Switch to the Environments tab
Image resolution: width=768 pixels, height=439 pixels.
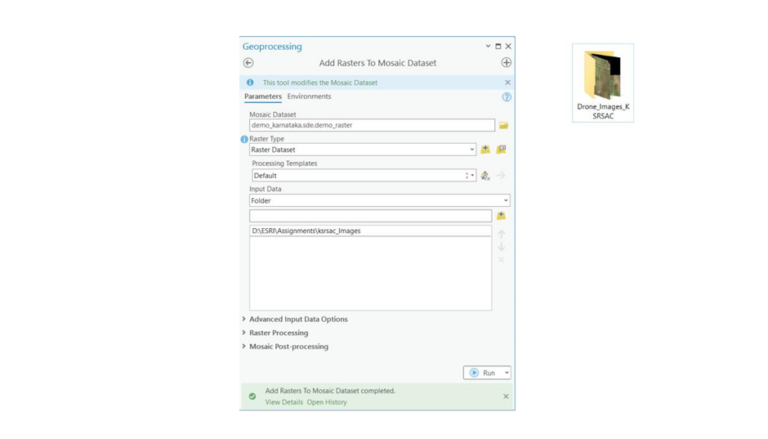(309, 97)
